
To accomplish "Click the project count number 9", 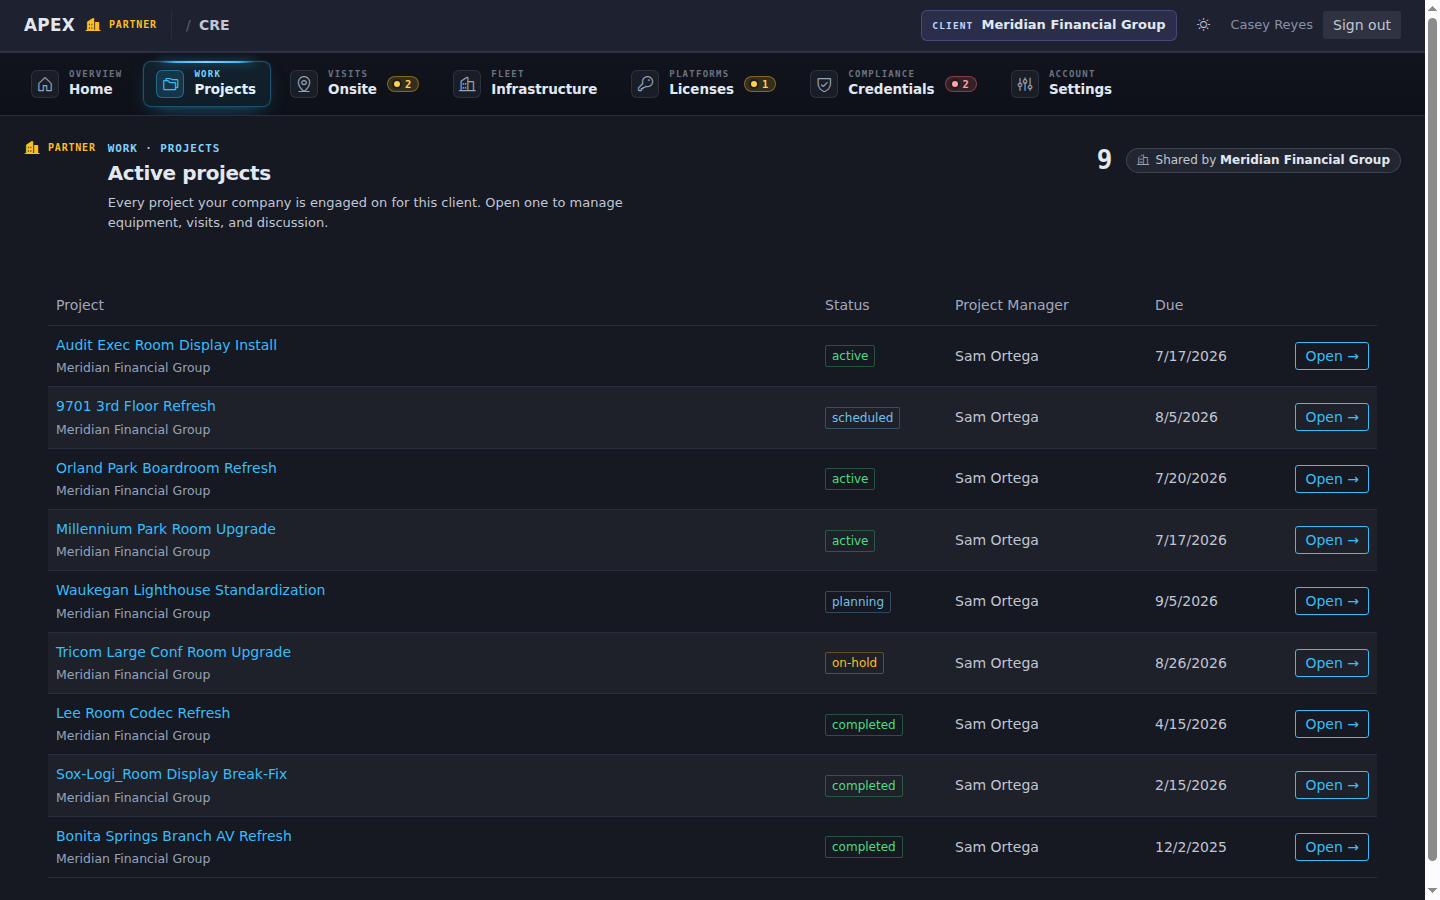I will pos(1104,160).
